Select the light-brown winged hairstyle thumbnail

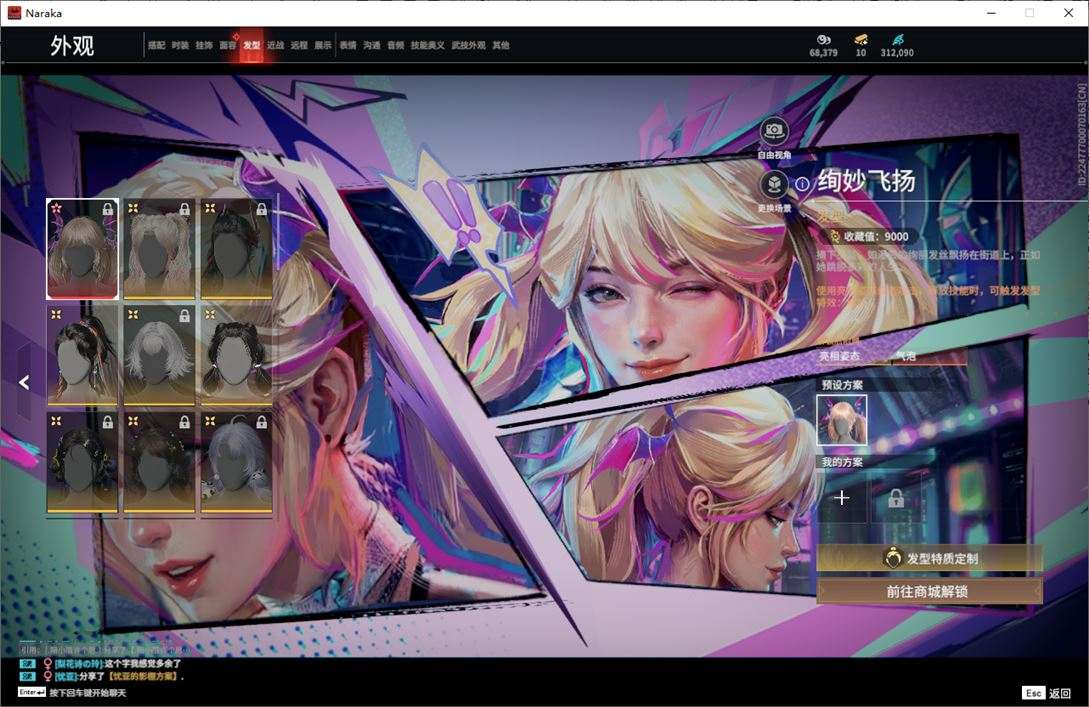click(x=83, y=249)
